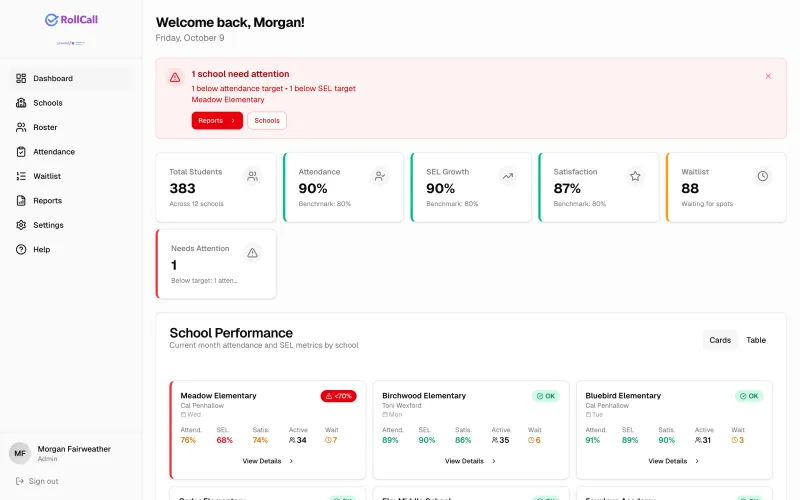Click Meadow Elementary active students icon
Viewport: 800px width, 500px height.
(x=292, y=440)
